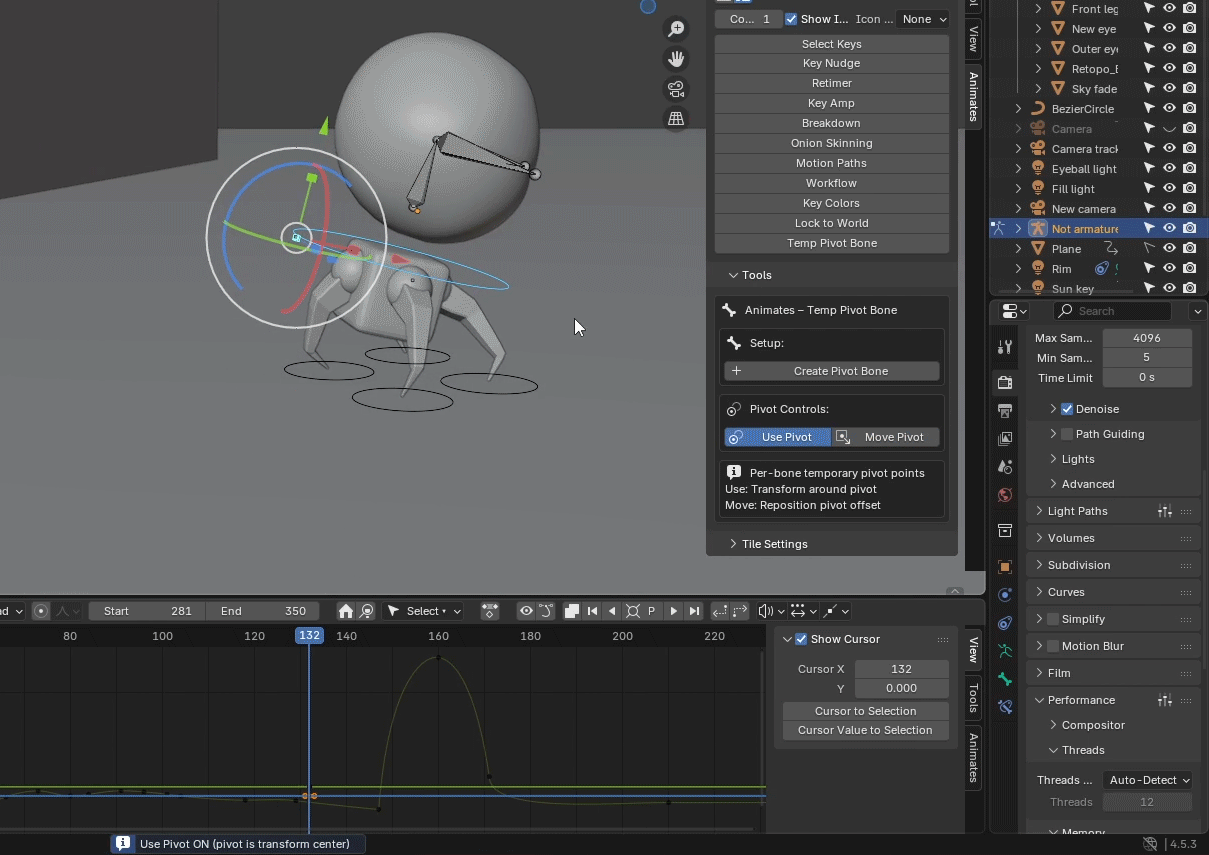Open the Tool properties wrench icon
The width and height of the screenshot is (1209, 855).
[1005, 347]
